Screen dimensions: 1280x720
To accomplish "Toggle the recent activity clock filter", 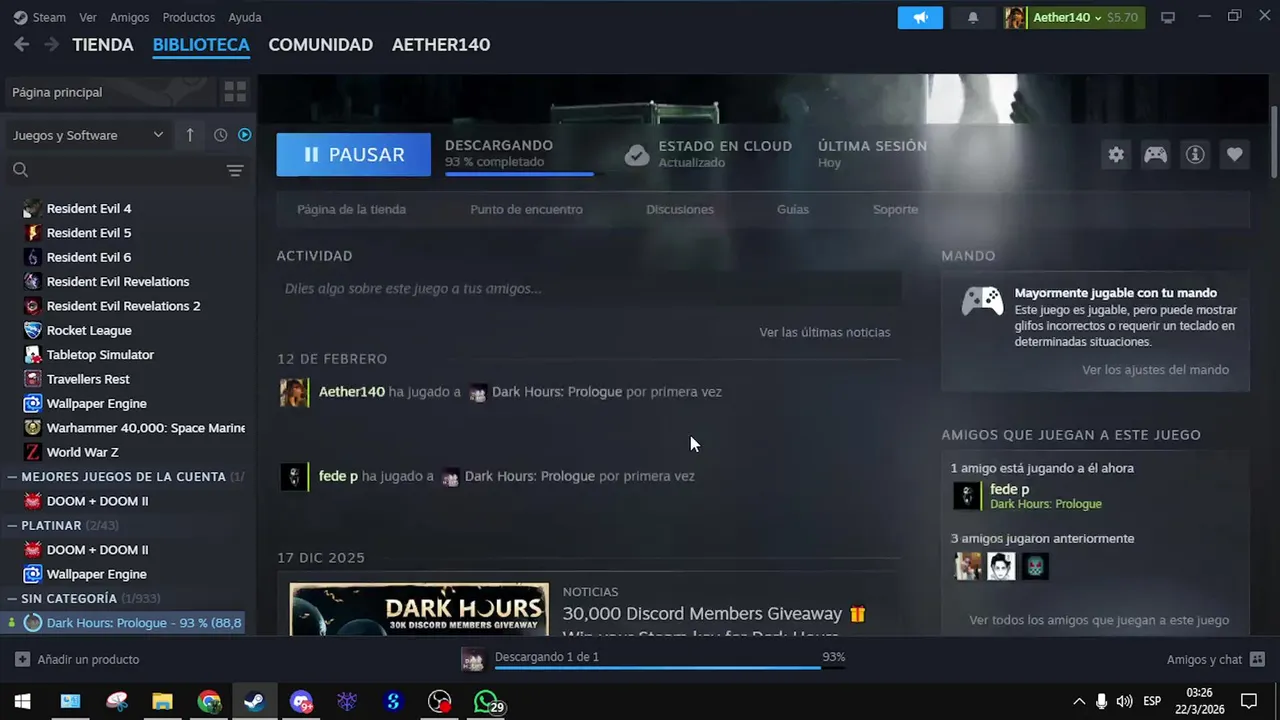I will pyautogui.click(x=220, y=135).
